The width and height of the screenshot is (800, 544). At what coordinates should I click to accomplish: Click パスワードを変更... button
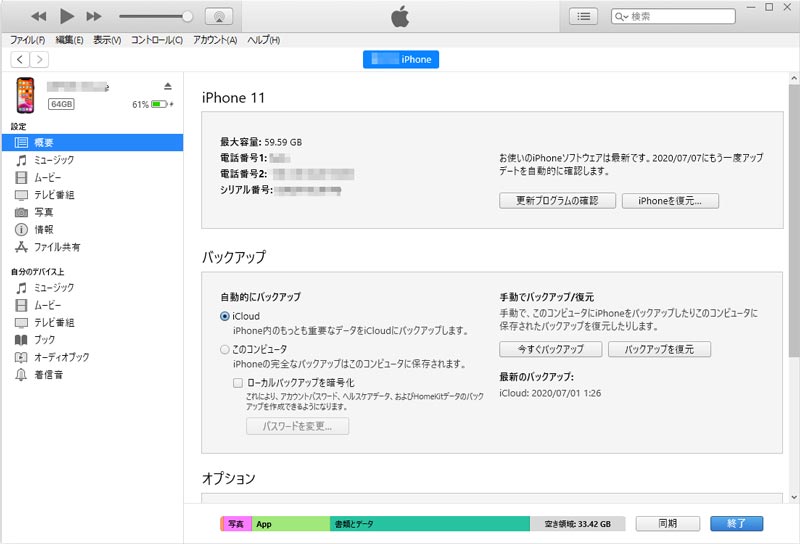coord(297,426)
